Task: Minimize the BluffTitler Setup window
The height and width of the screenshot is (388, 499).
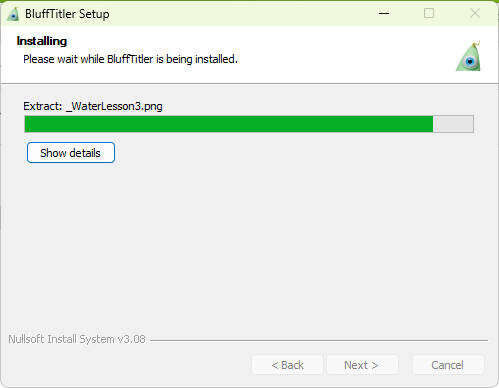Action: pyautogui.click(x=384, y=13)
